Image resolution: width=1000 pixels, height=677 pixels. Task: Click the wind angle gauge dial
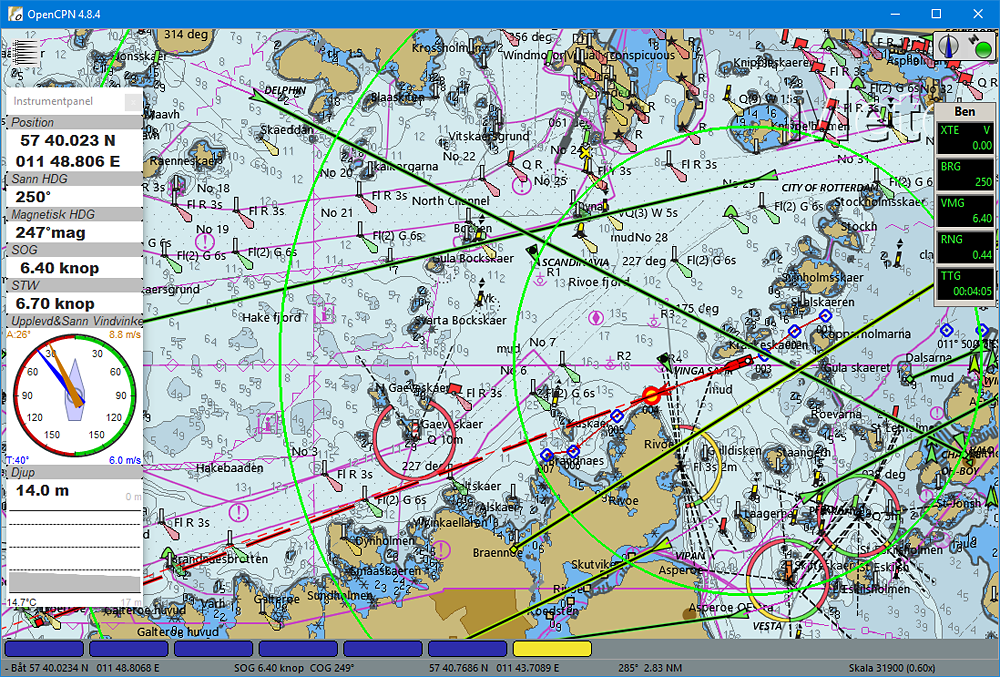pos(76,392)
